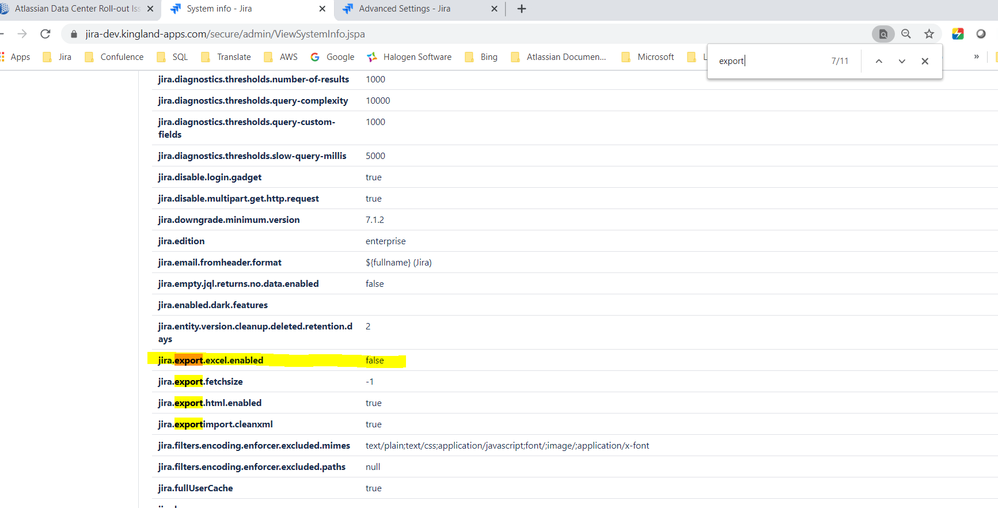Click jira.empty.jql.returns.no.data.enabled label

(x=239, y=283)
